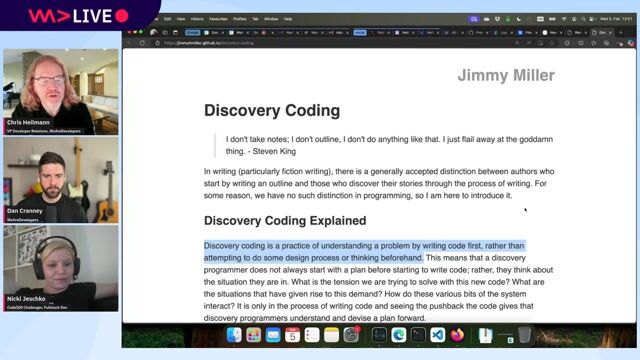Open Launchpad from the dock

253,335
